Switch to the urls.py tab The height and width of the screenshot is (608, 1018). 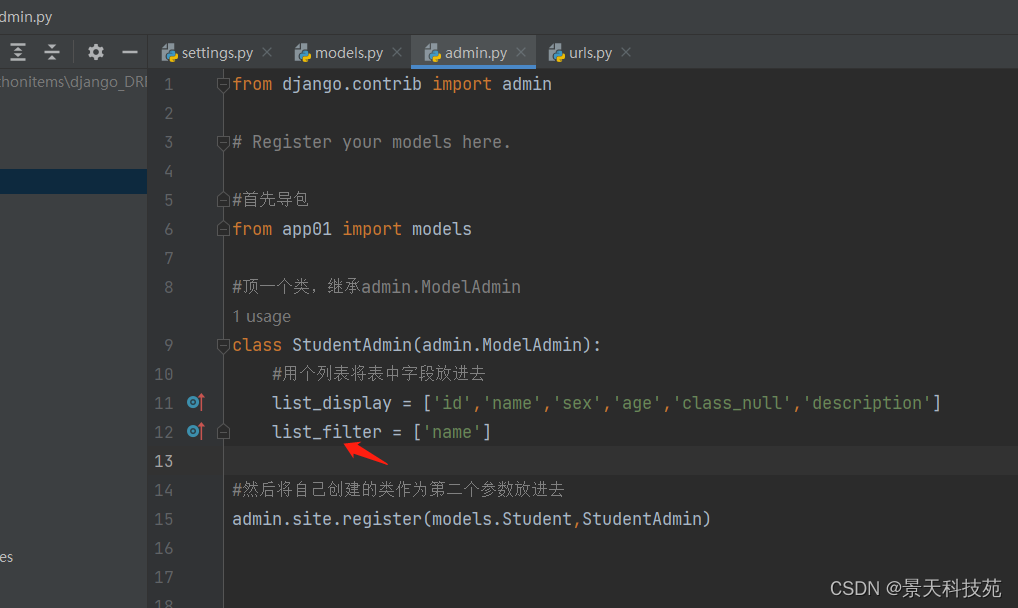590,51
